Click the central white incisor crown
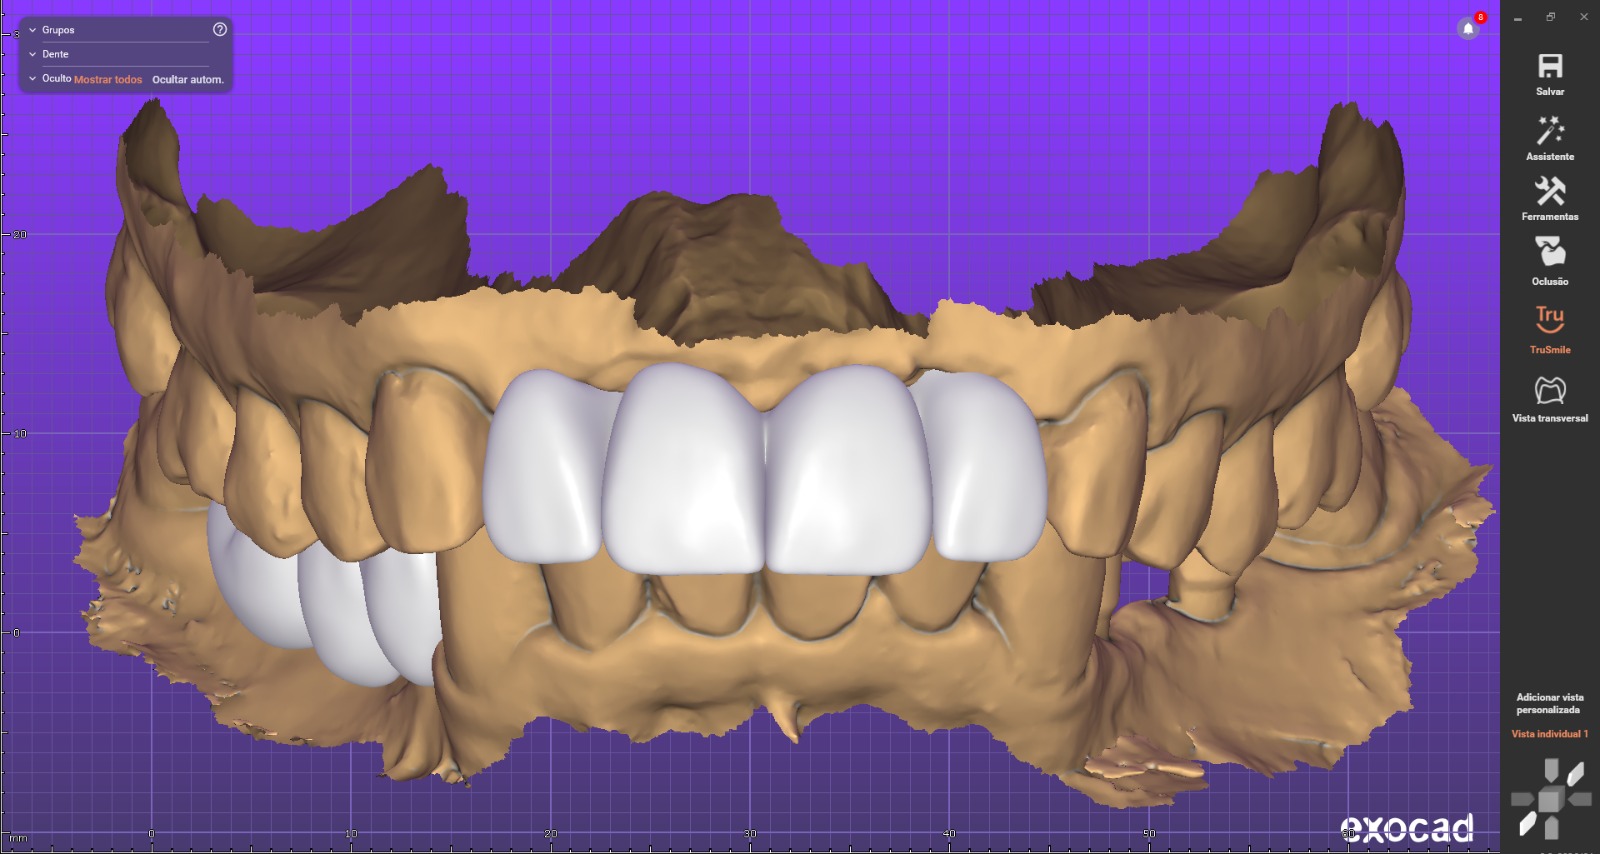 (x=685, y=470)
